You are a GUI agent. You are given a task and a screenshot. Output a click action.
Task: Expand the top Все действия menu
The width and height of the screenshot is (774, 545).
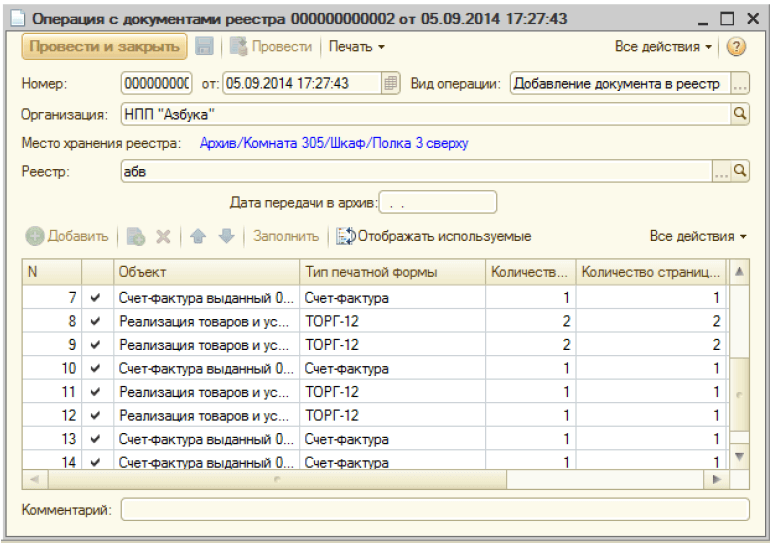pos(663,47)
